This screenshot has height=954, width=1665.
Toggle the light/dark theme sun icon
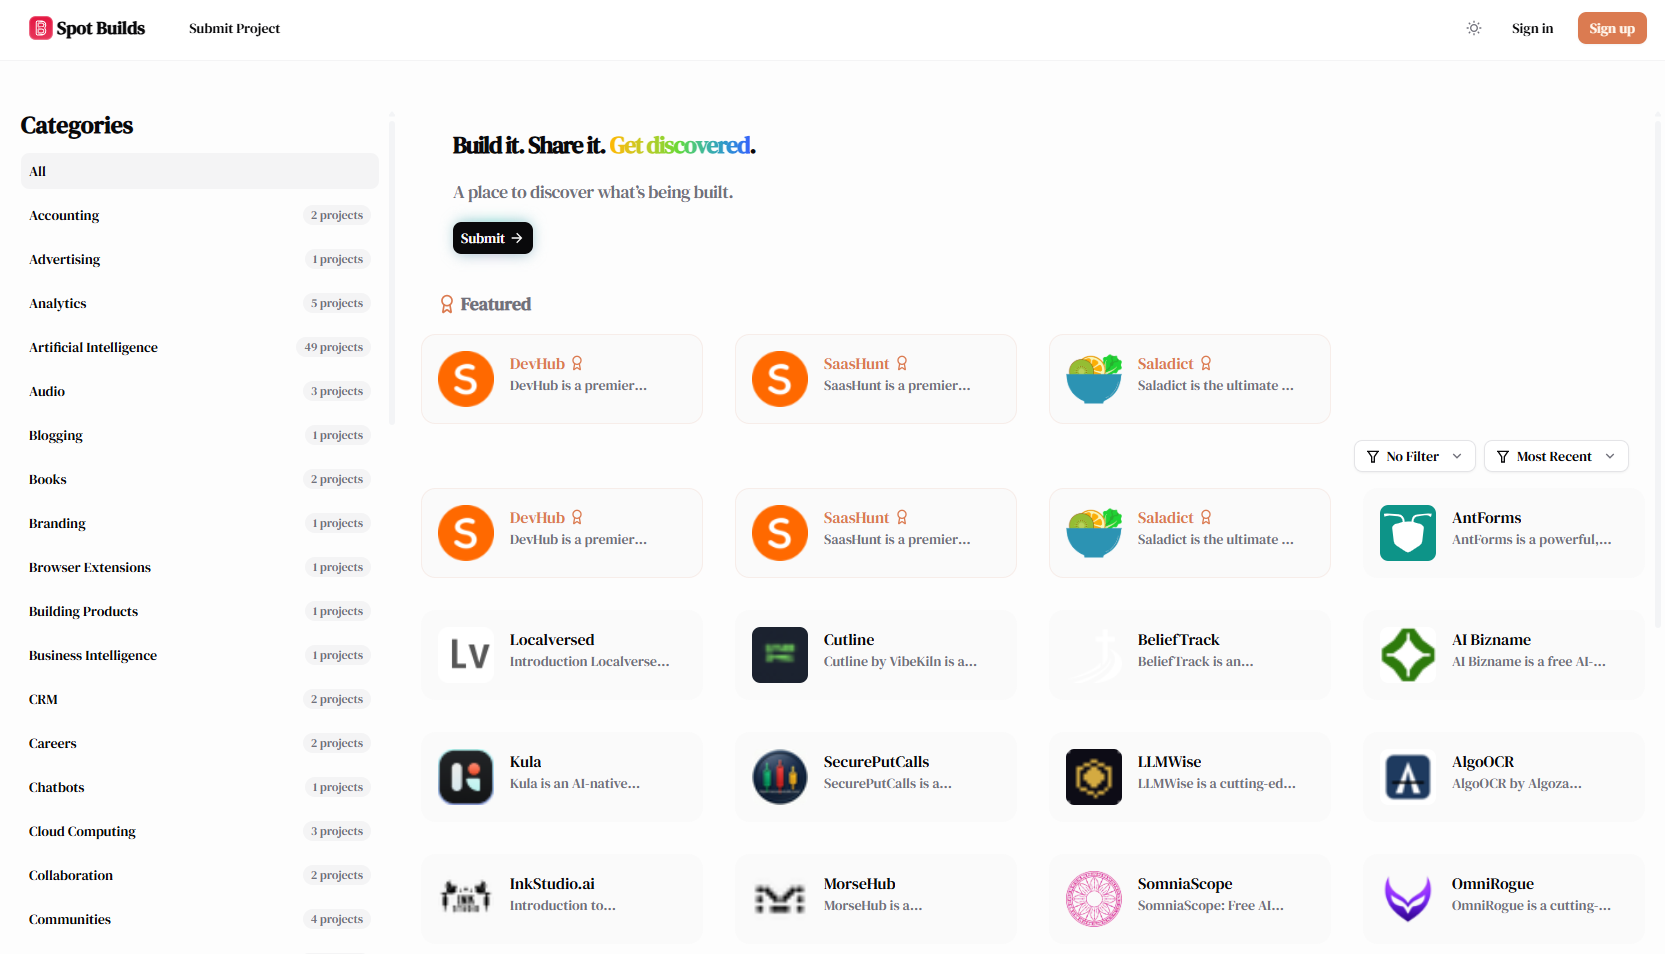1474,28
